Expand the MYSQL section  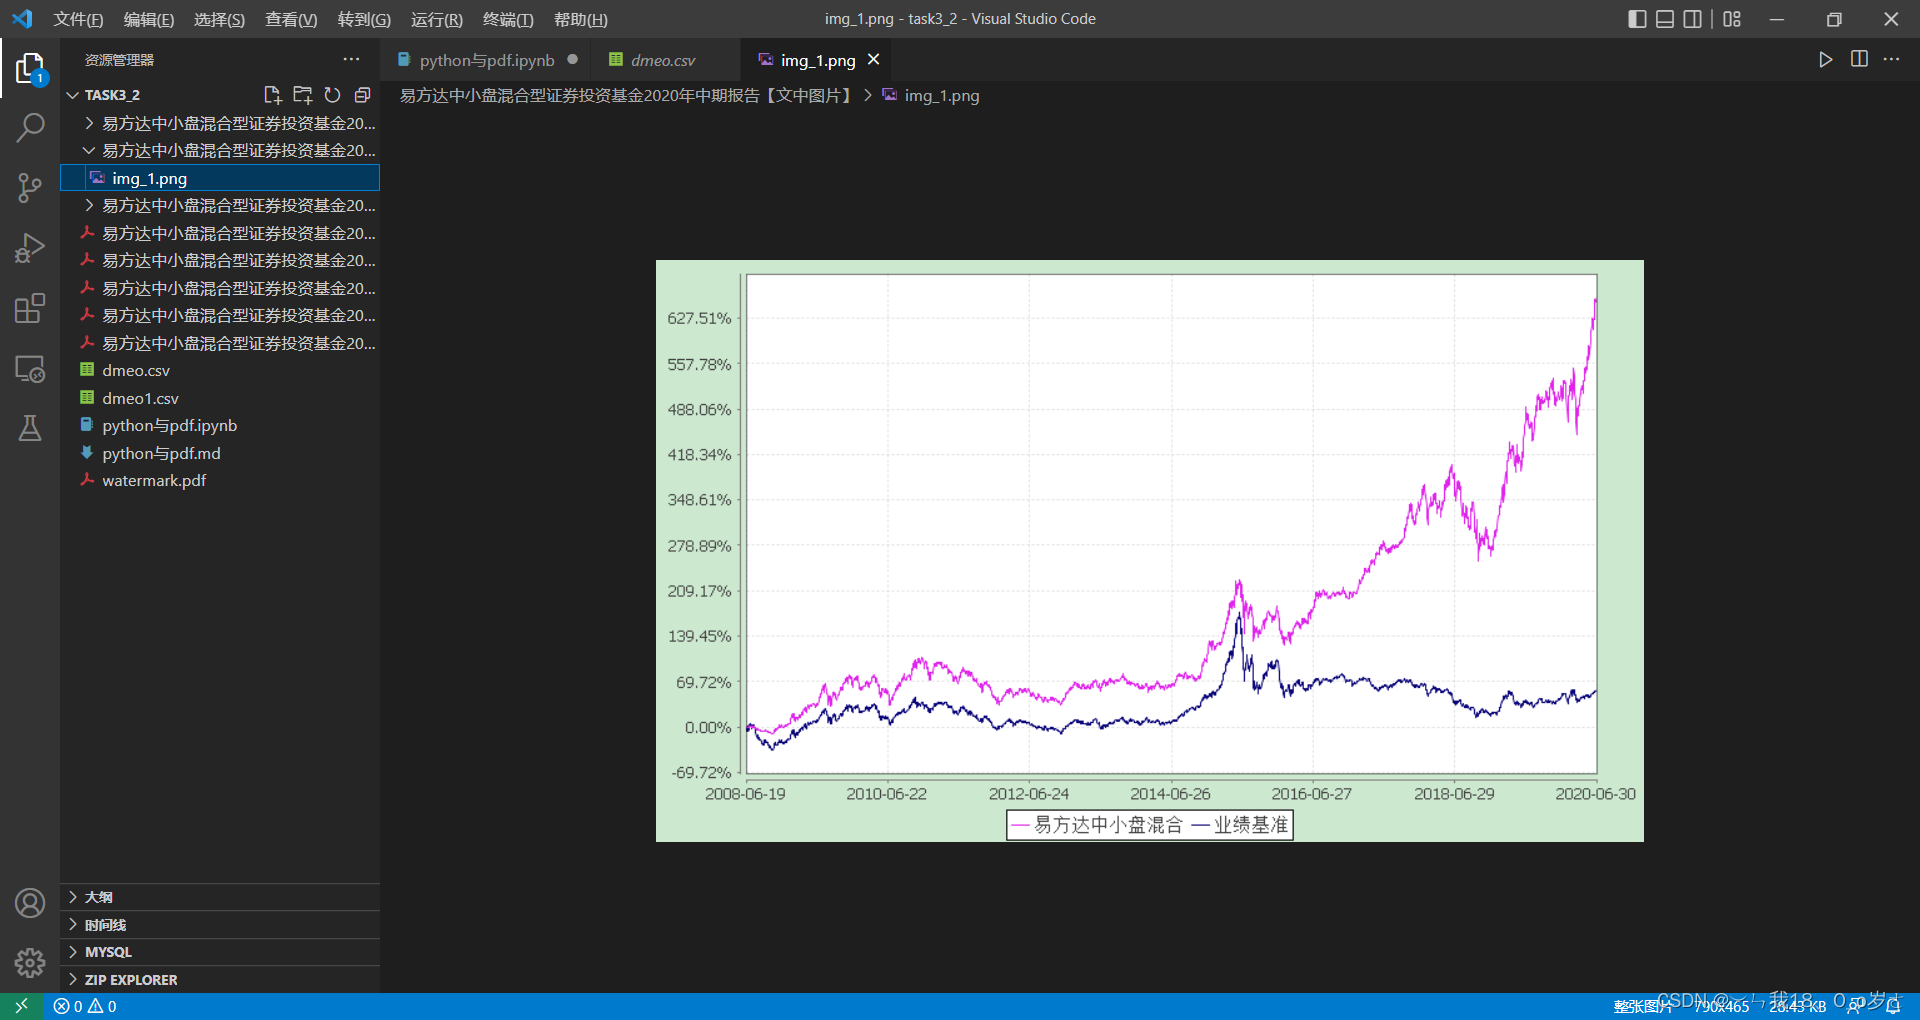pyautogui.click(x=220, y=952)
